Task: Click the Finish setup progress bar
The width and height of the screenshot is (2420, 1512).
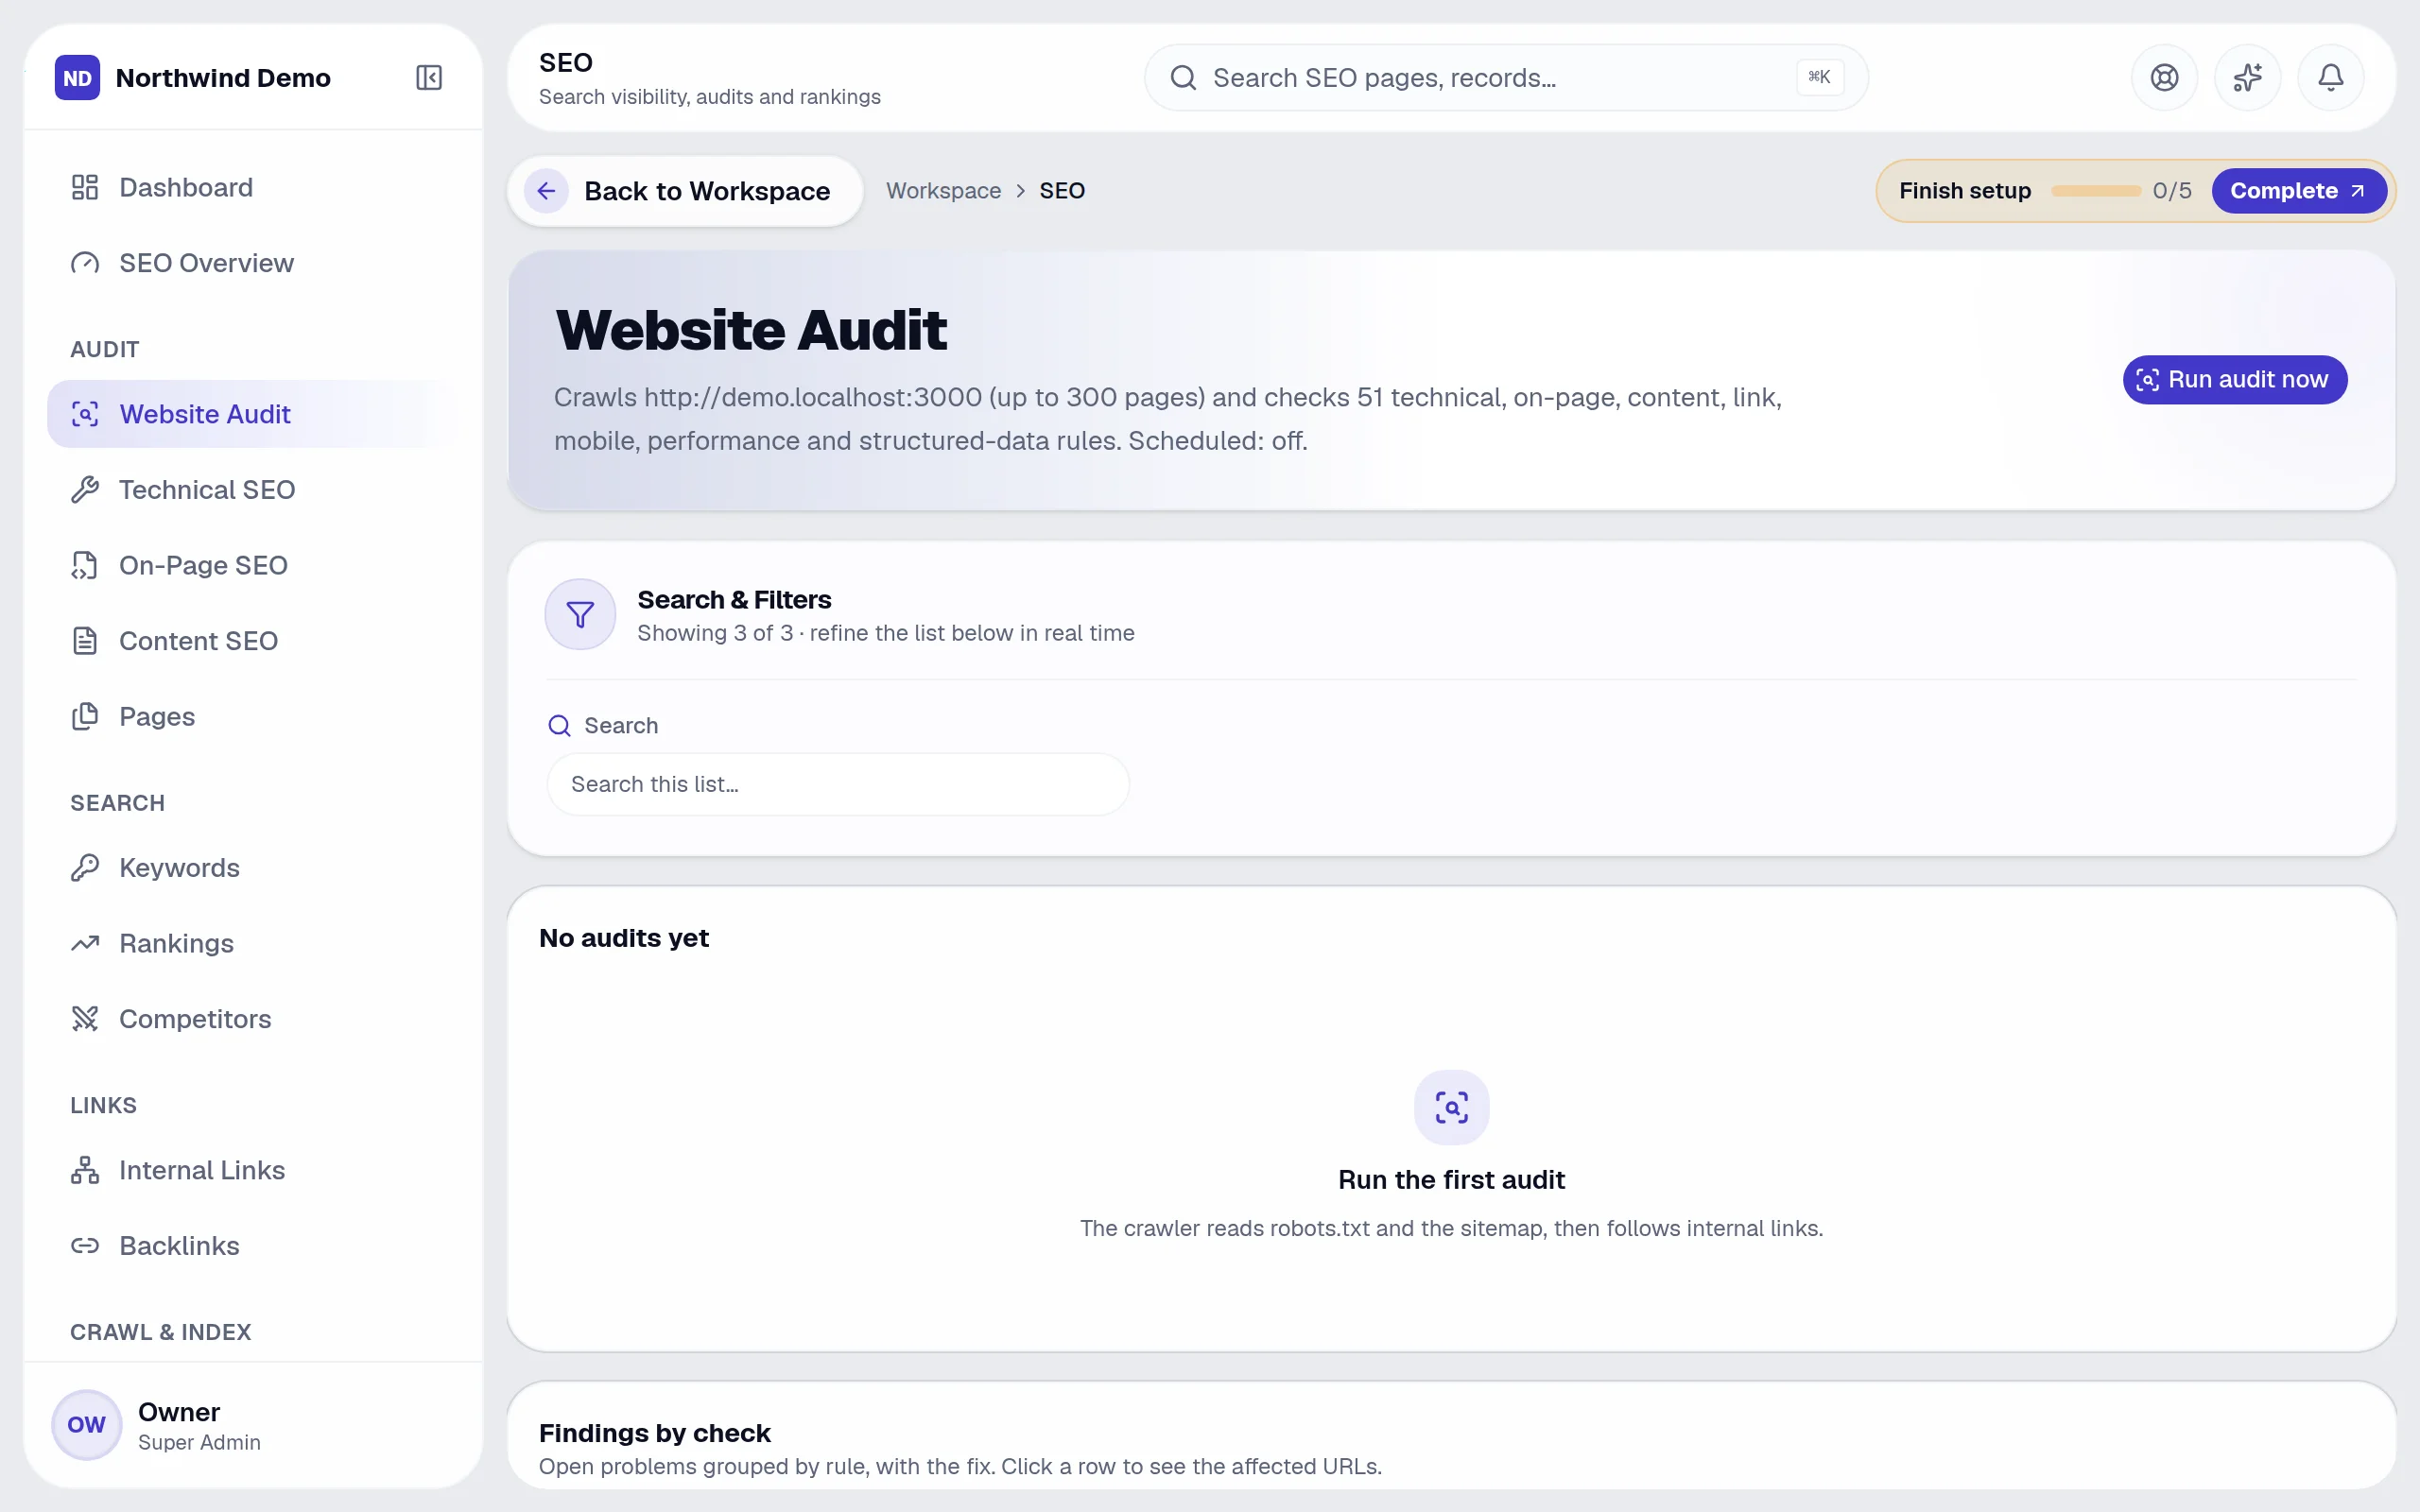Action: pyautogui.click(x=2095, y=191)
